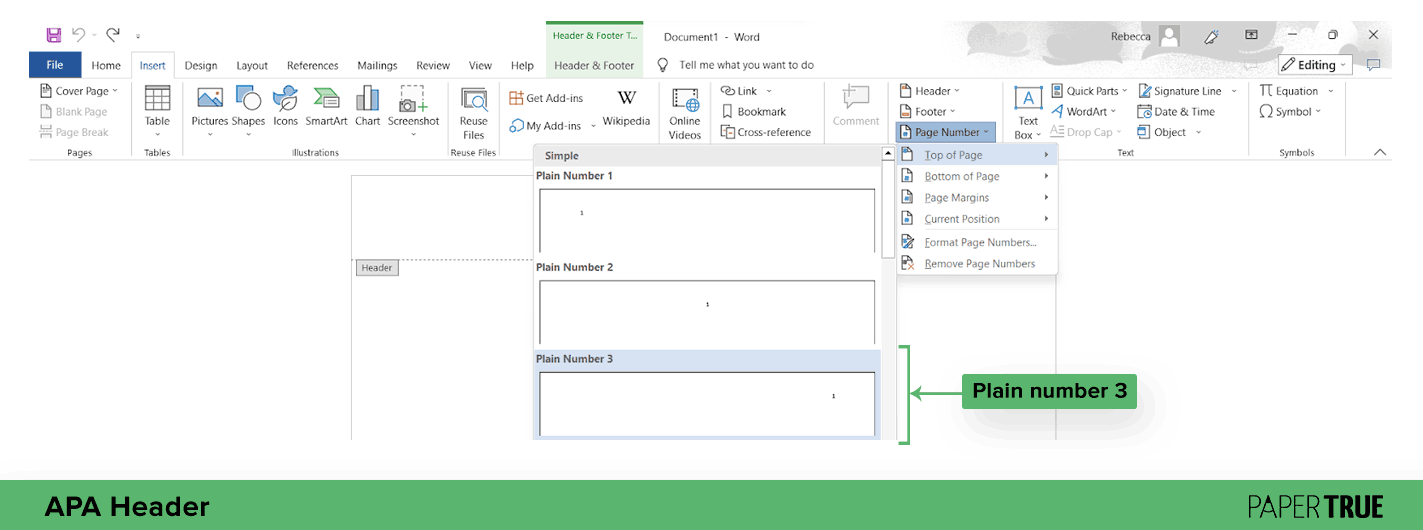
Task: Switch to the Home tab
Action: click(x=106, y=65)
